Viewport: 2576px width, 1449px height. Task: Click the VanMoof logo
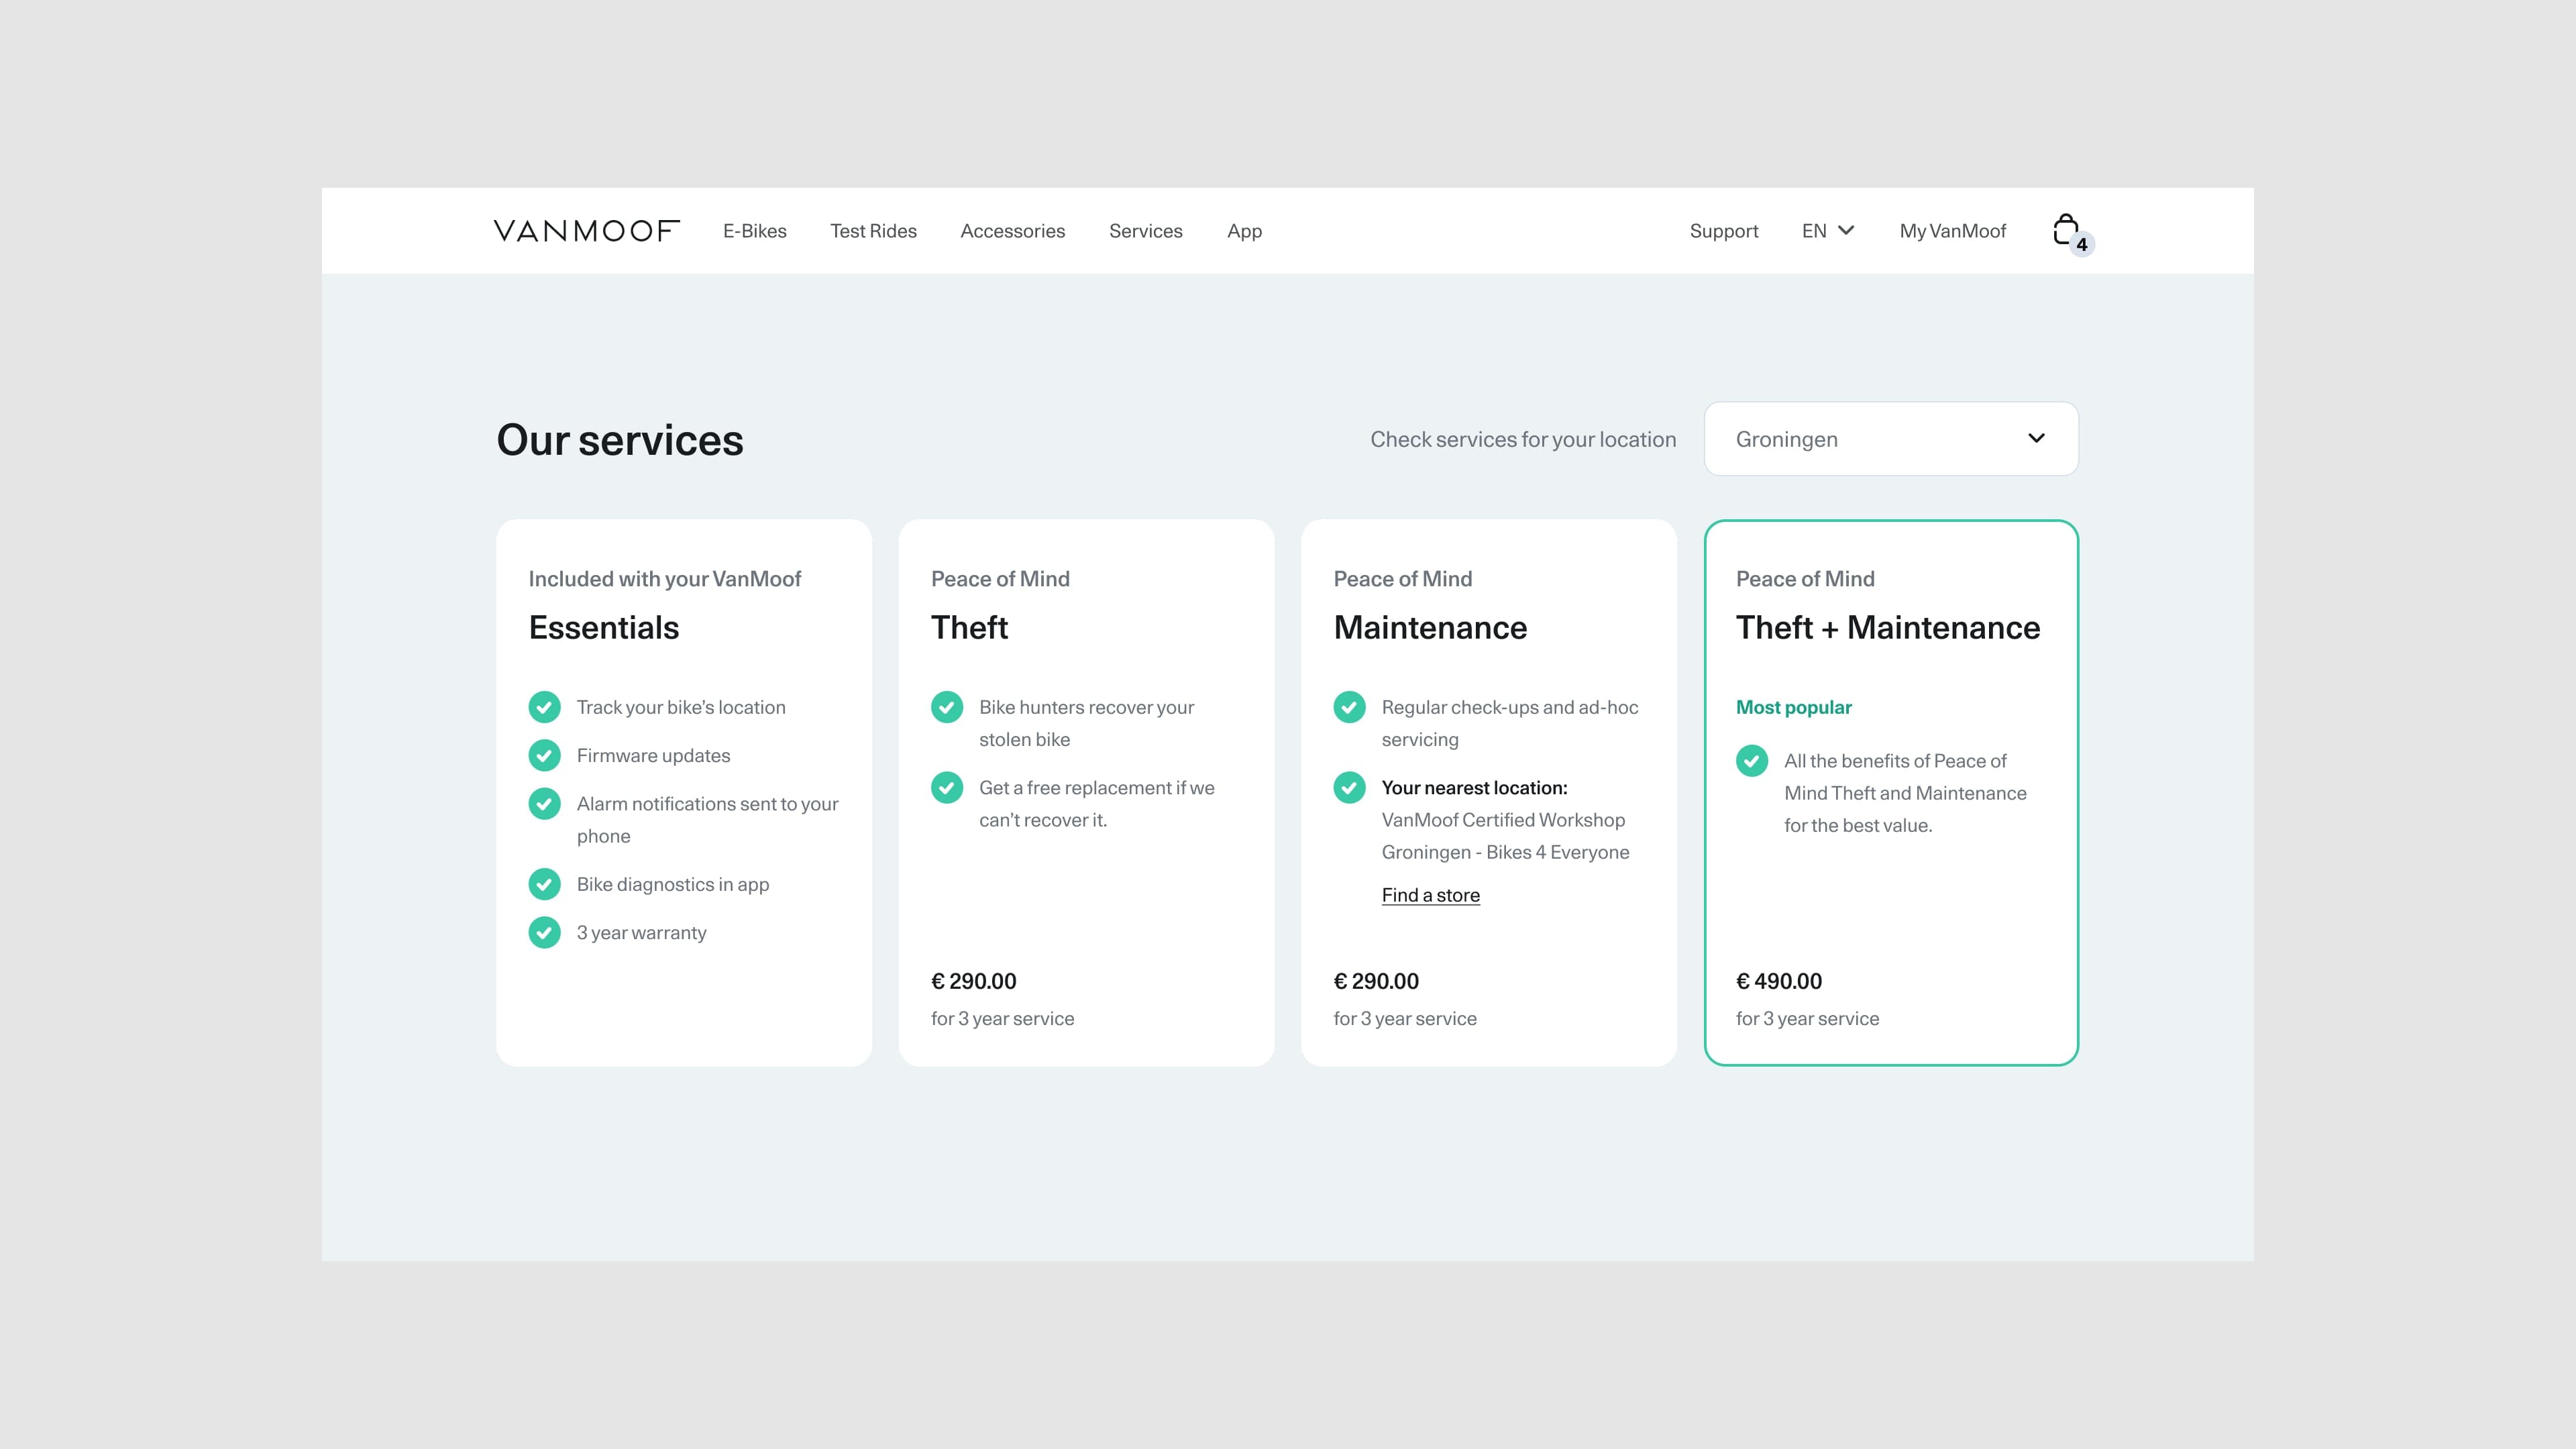click(587, 231)
